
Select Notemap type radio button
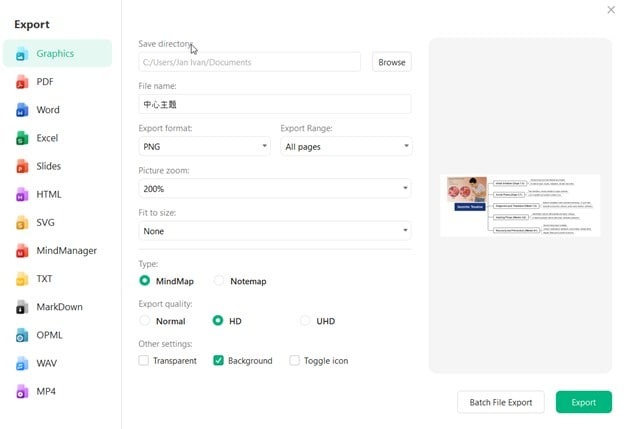point(219,281)
